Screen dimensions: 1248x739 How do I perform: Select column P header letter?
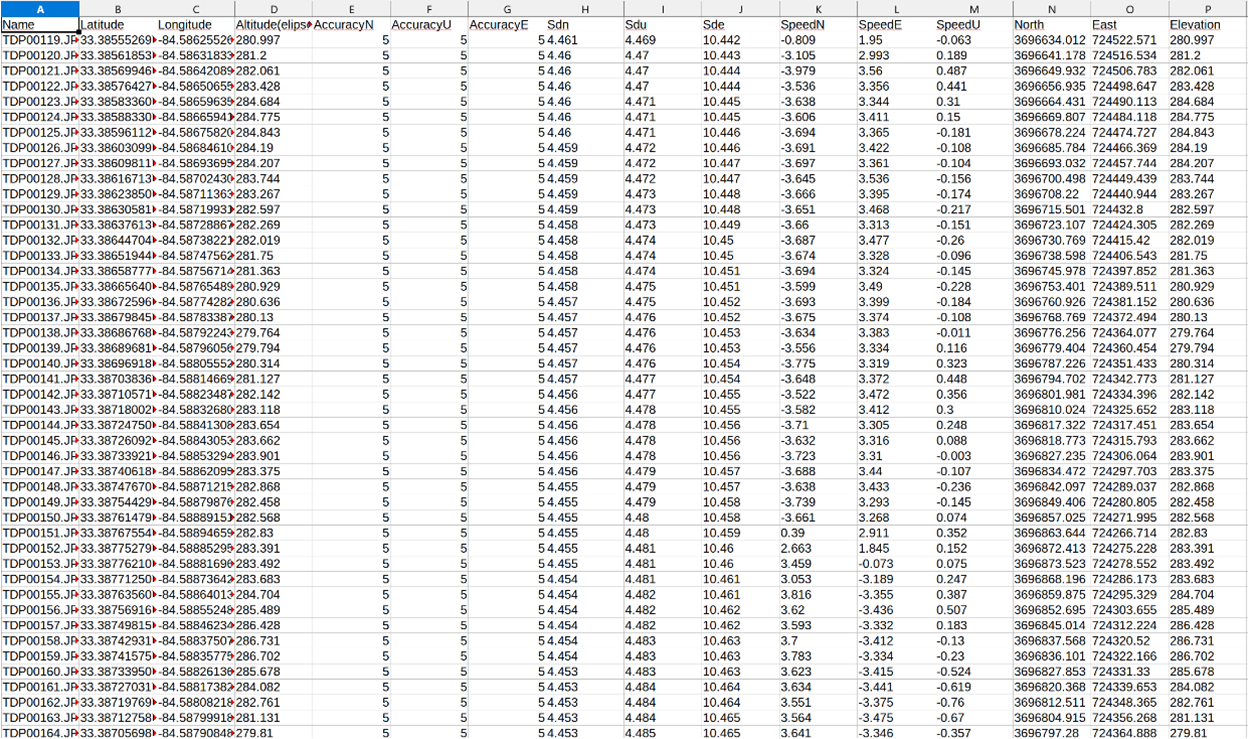[1207, 9]
